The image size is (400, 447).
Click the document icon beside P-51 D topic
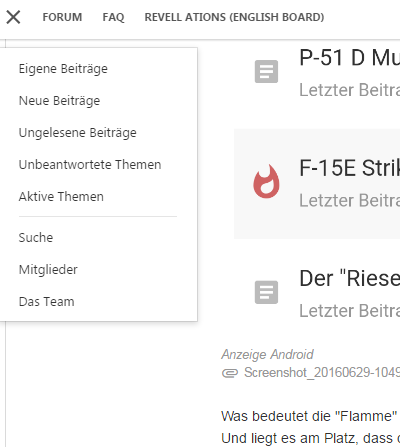(266, 71)
